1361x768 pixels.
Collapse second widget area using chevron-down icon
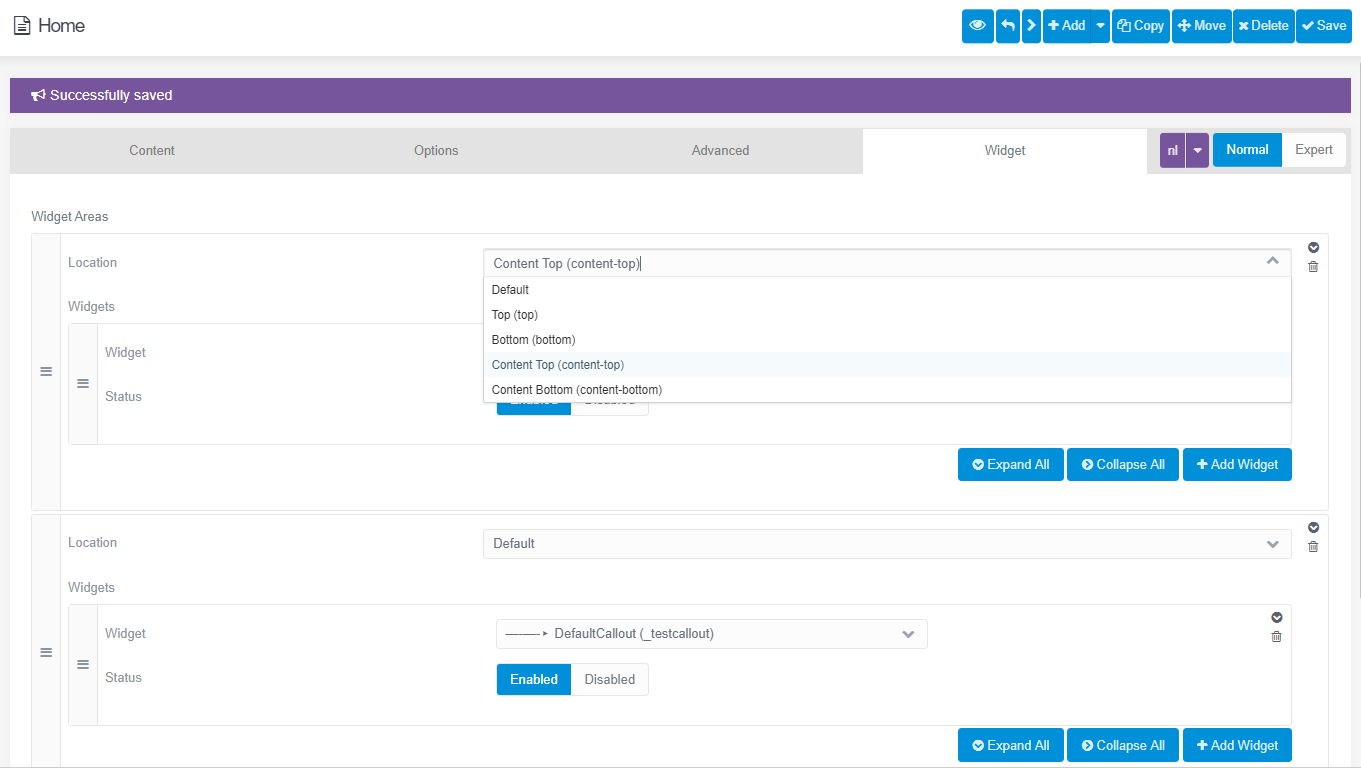point(1313,527)
